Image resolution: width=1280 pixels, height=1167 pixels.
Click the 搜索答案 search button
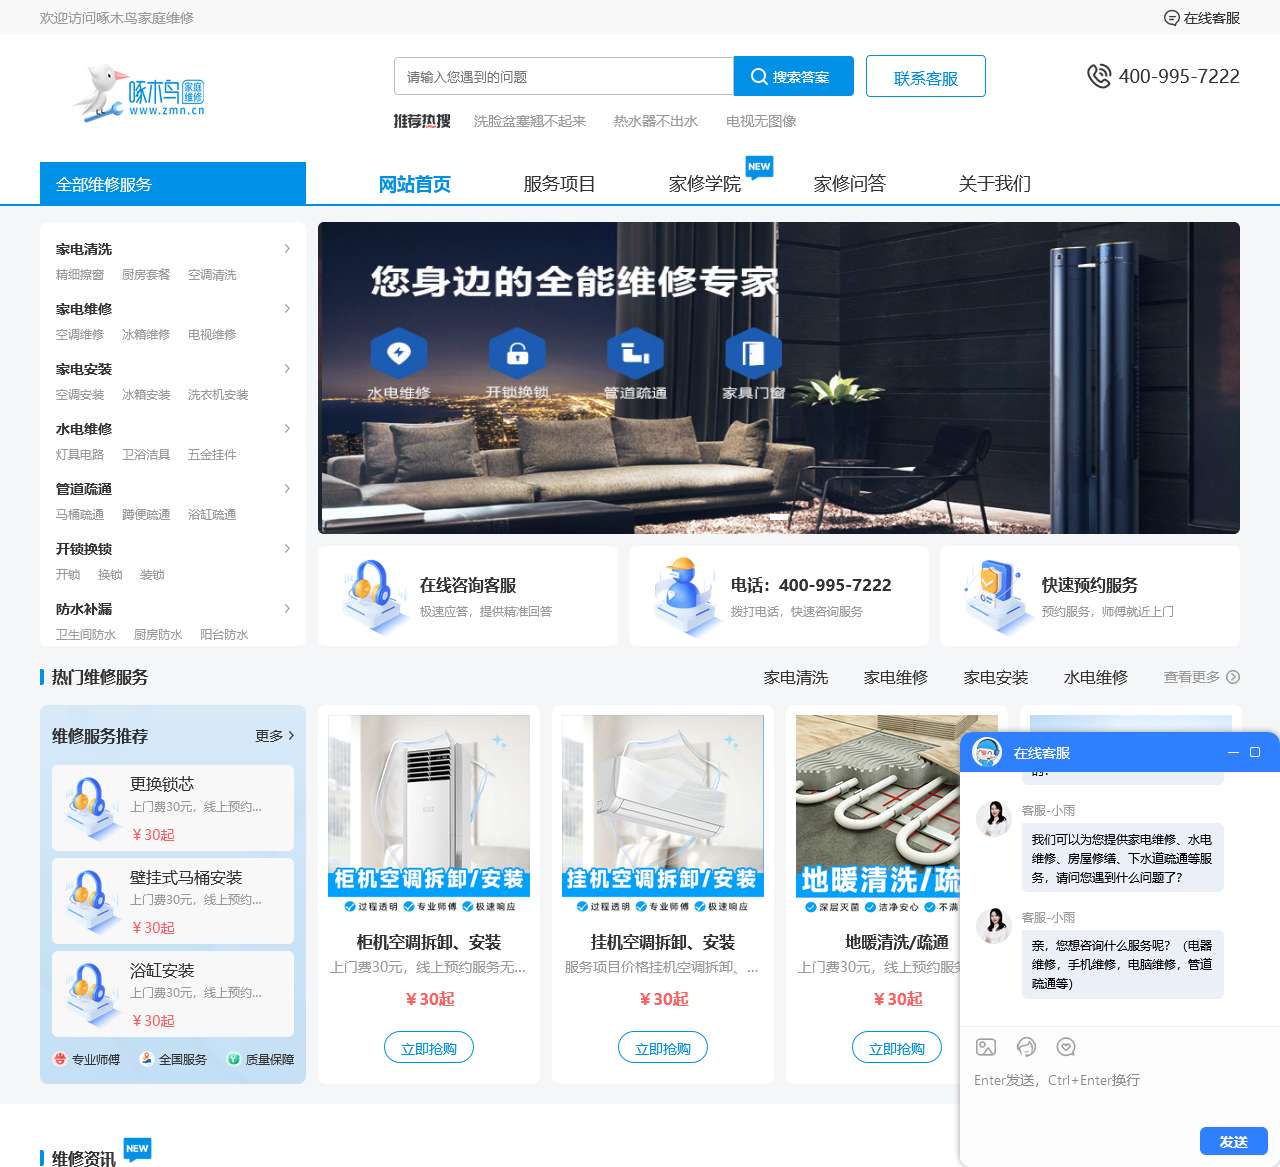pyautogui.click(x=794, y=76)
